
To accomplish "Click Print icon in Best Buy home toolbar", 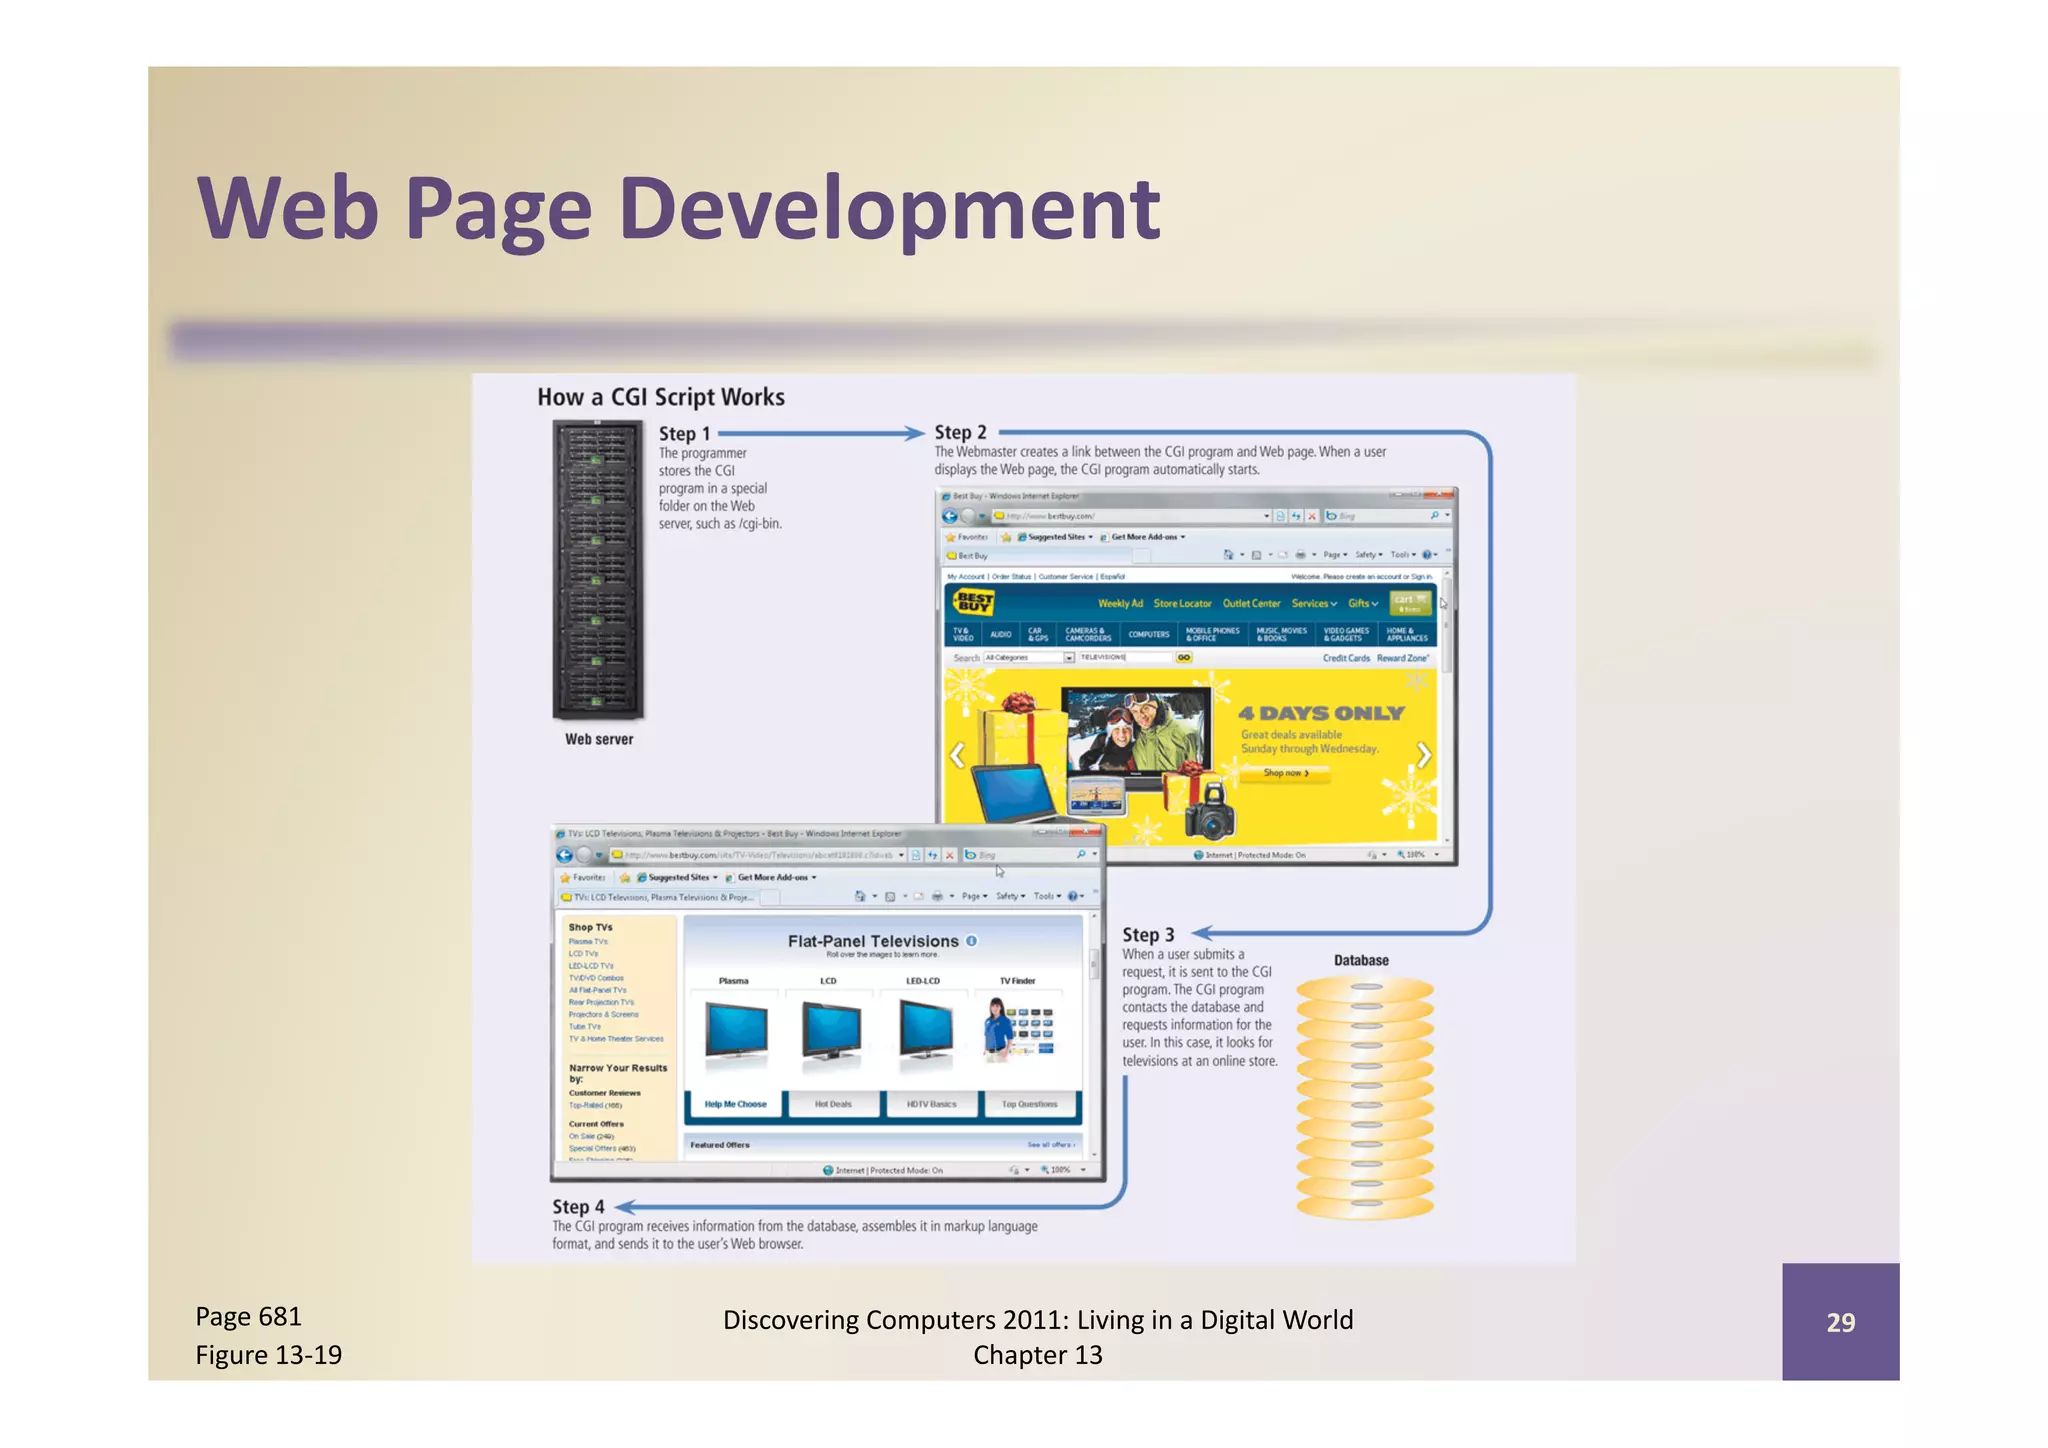I will [x=1300, y=554].
